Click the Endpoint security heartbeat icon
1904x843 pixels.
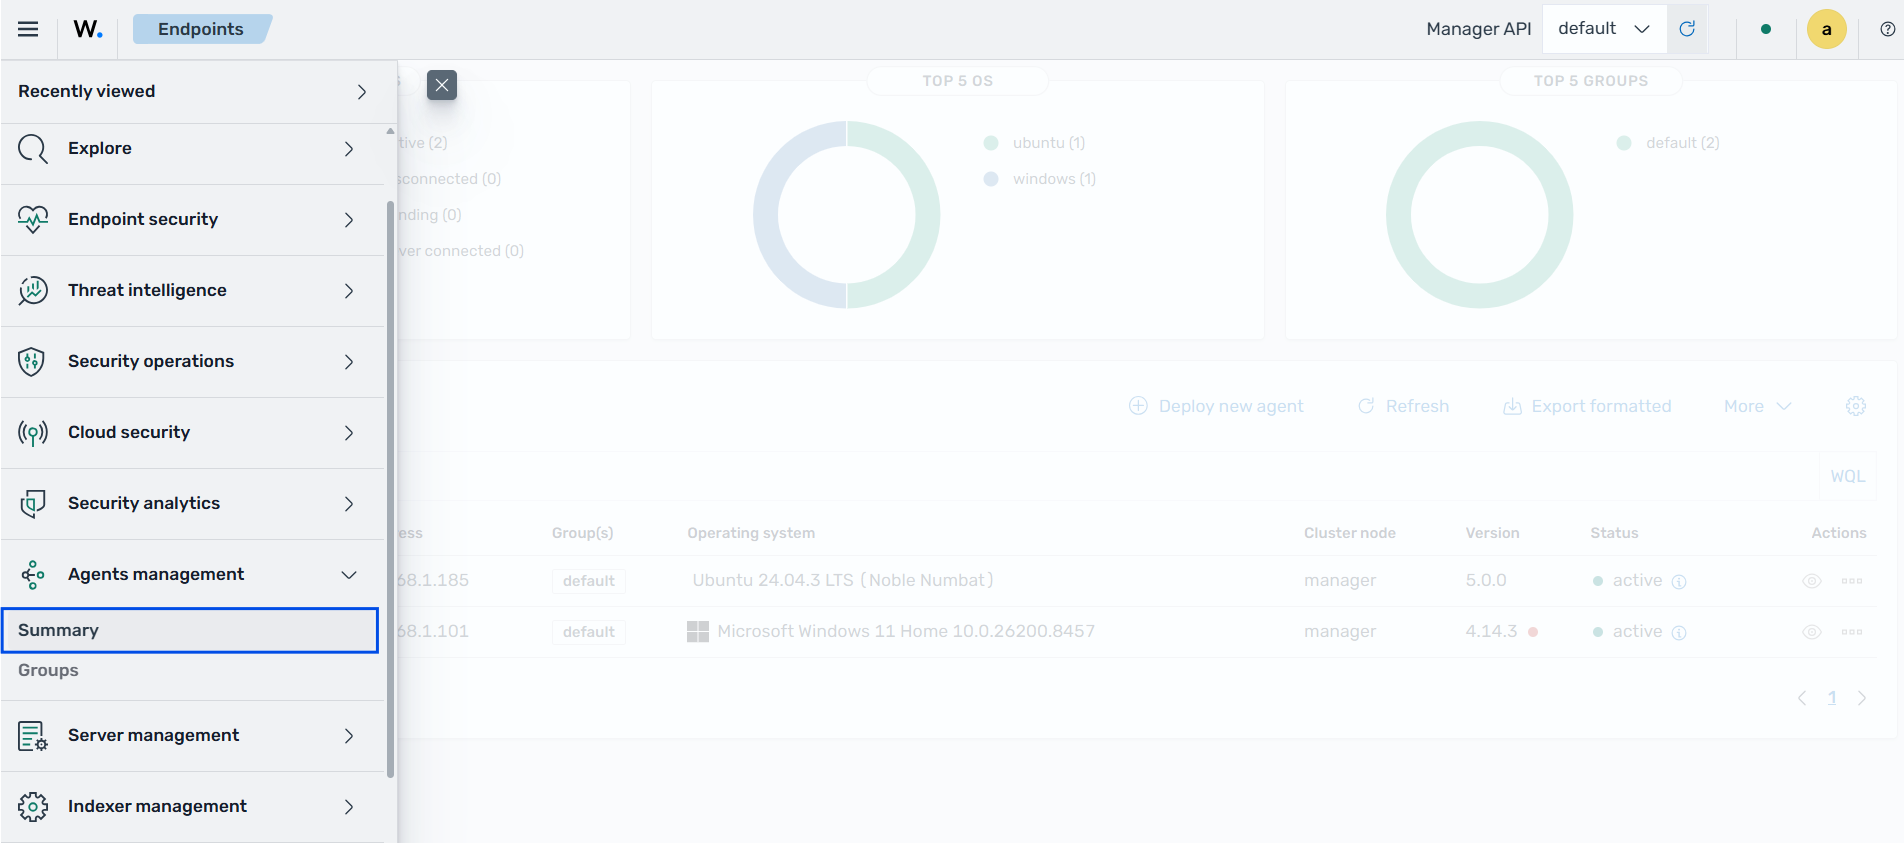(33, 220)
